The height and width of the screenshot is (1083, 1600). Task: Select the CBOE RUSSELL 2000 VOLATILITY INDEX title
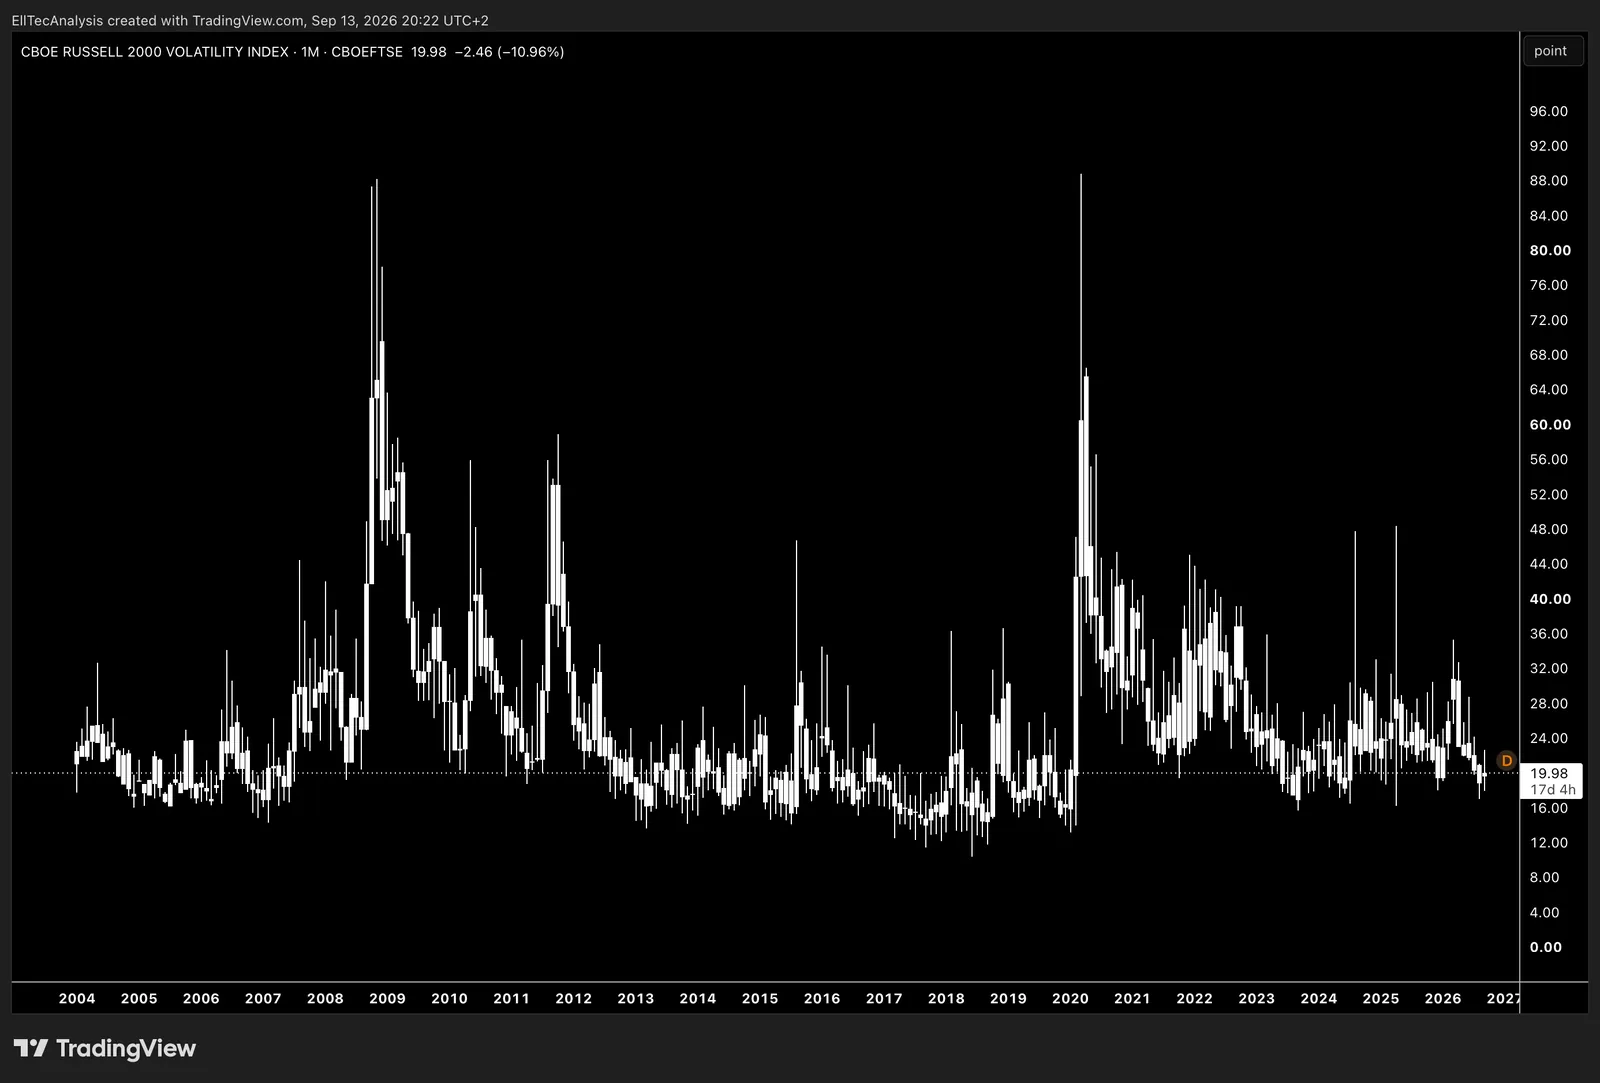(155, 52)
